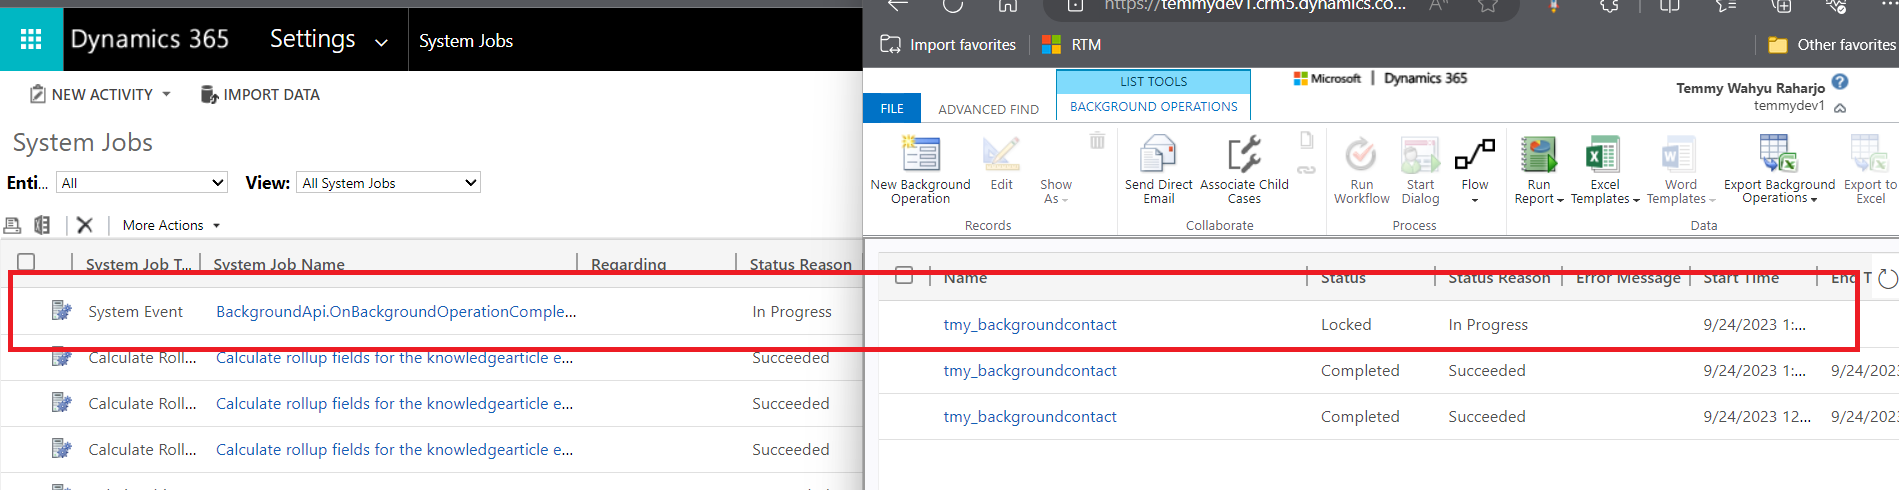Sort by the Start Time column header
Screen dimensions: 1899x494
1741,277
